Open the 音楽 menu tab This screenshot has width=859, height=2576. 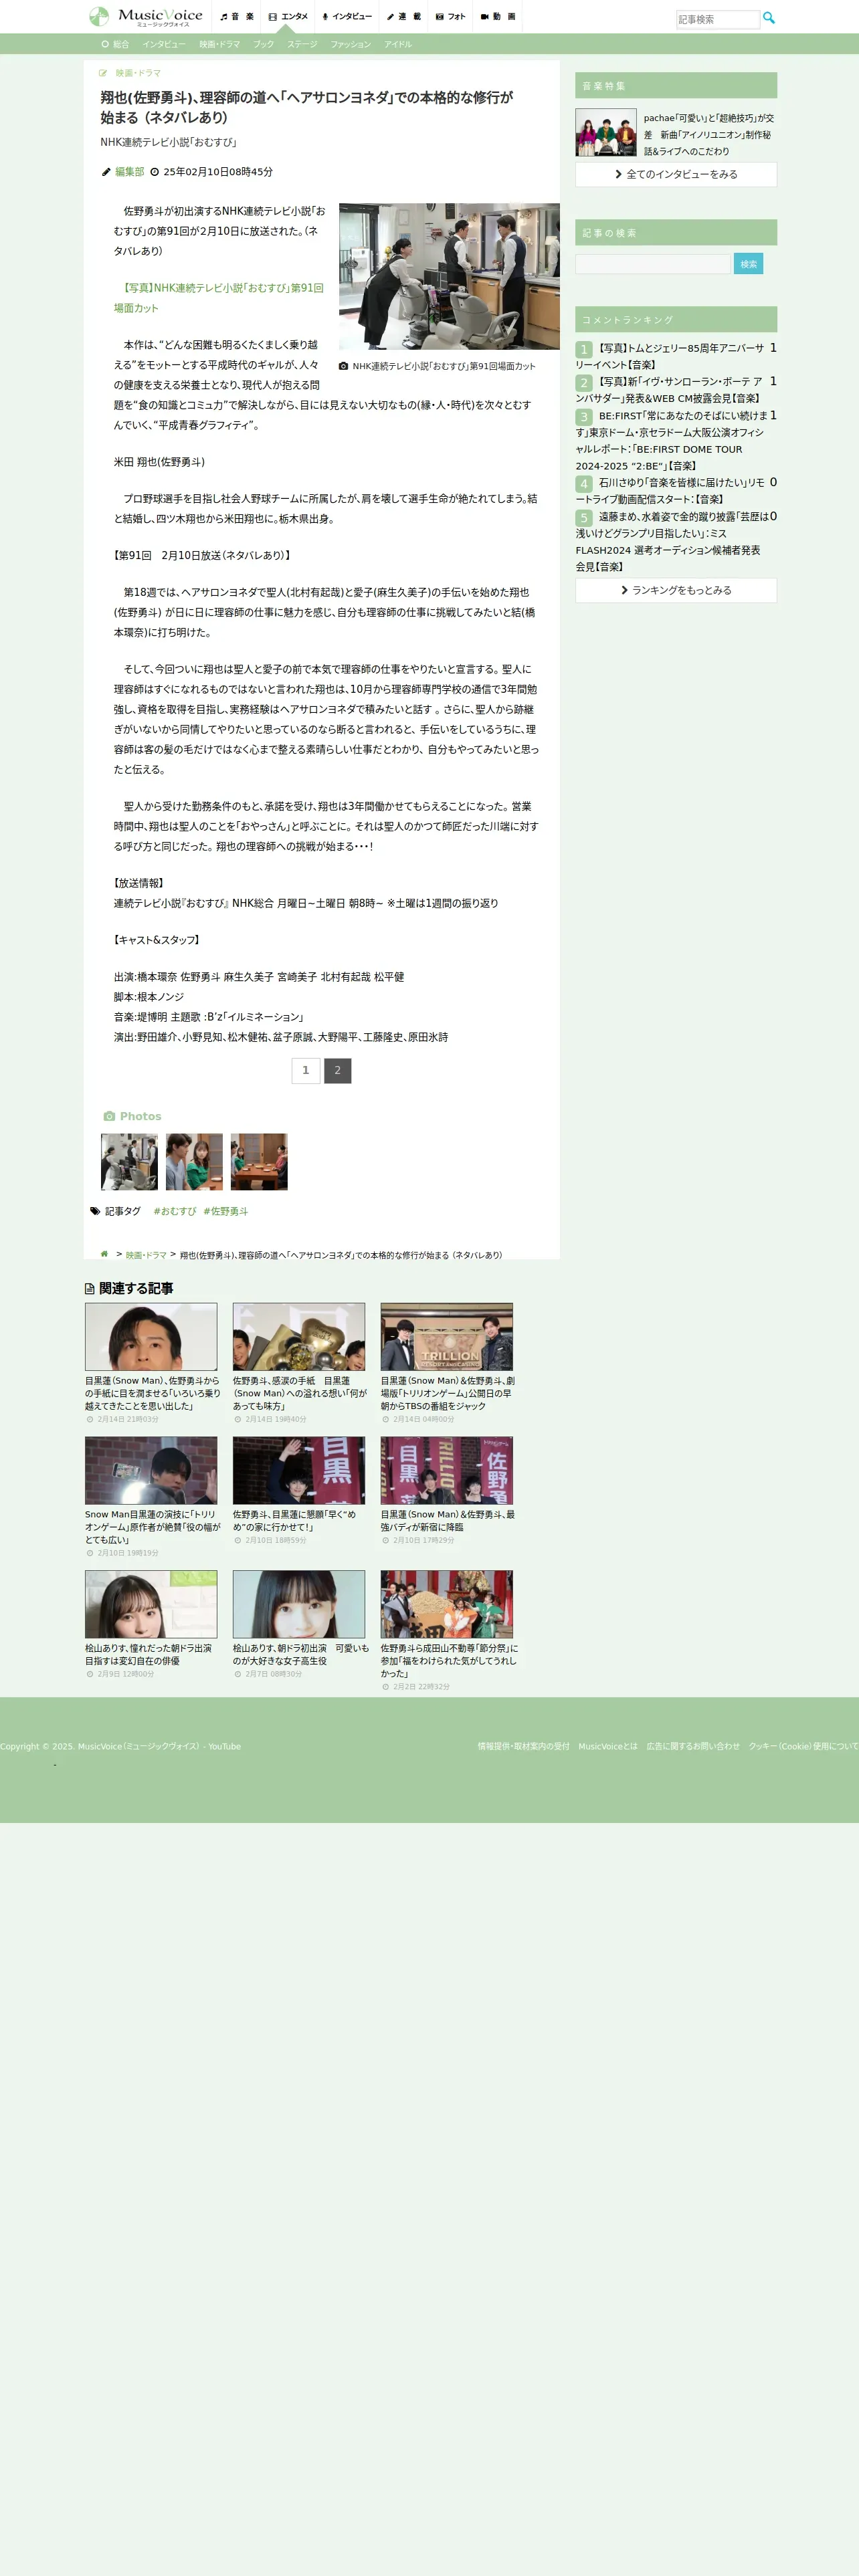(x=237, y=17)
